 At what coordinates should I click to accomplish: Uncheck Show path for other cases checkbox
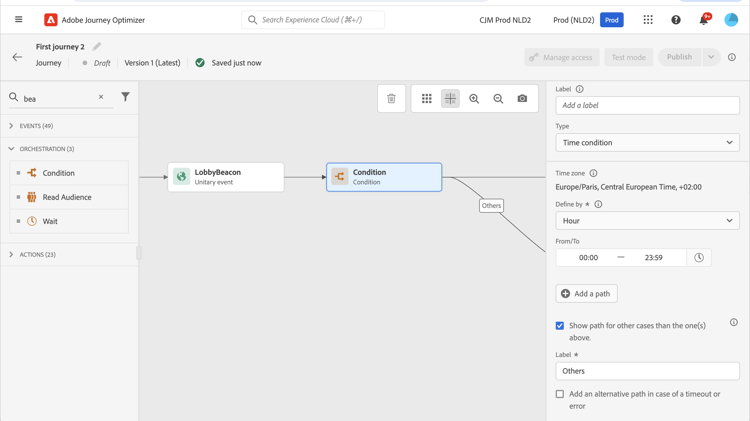point(560,326)
